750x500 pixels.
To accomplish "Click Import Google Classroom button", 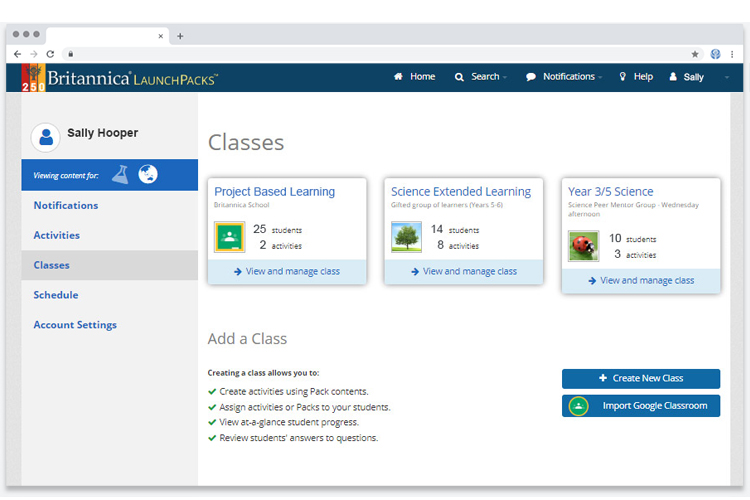I will tap(641, 406).
